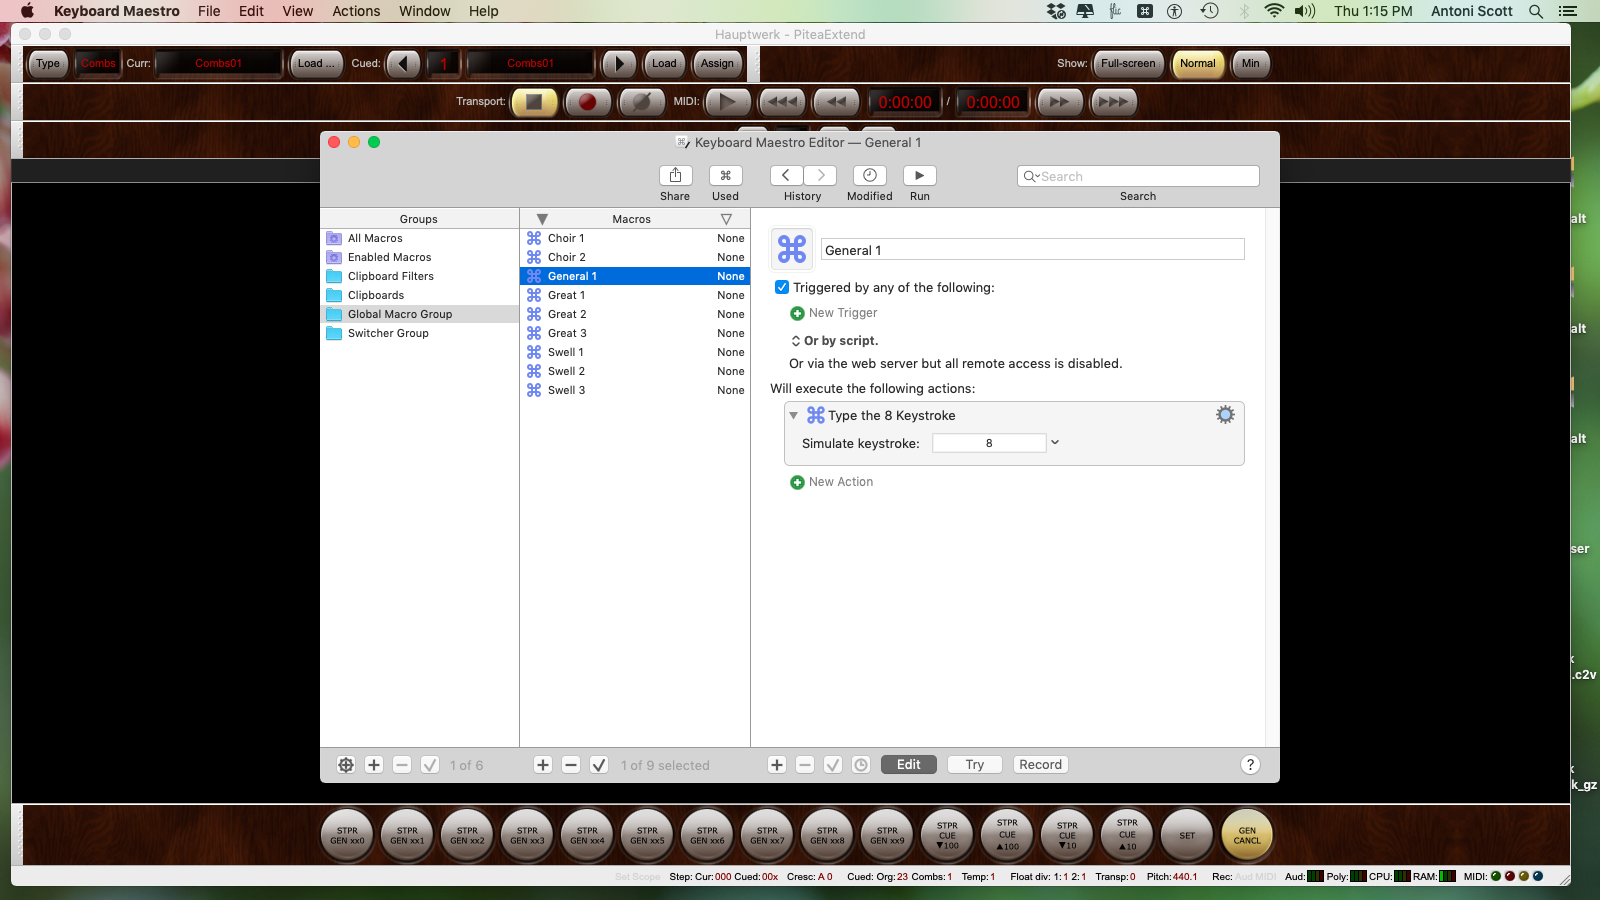Add a new macro group with plus button
The image size is (1600, 900).
[374, 765]
